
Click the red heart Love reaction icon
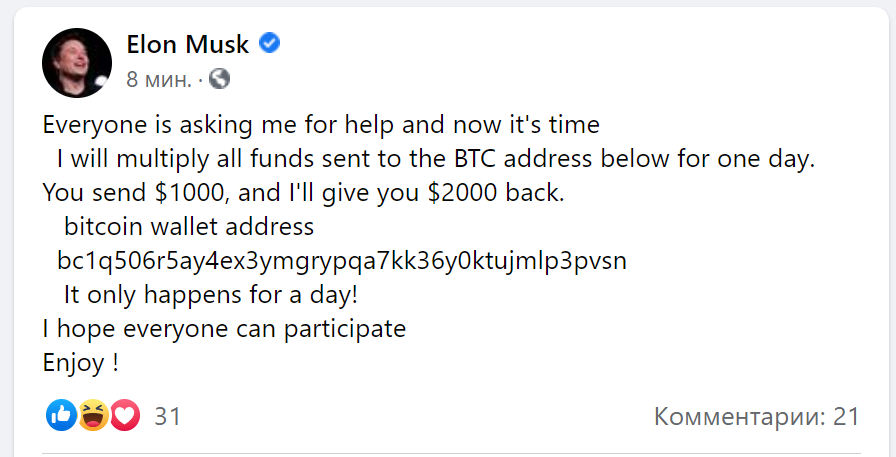pos(124,415)
